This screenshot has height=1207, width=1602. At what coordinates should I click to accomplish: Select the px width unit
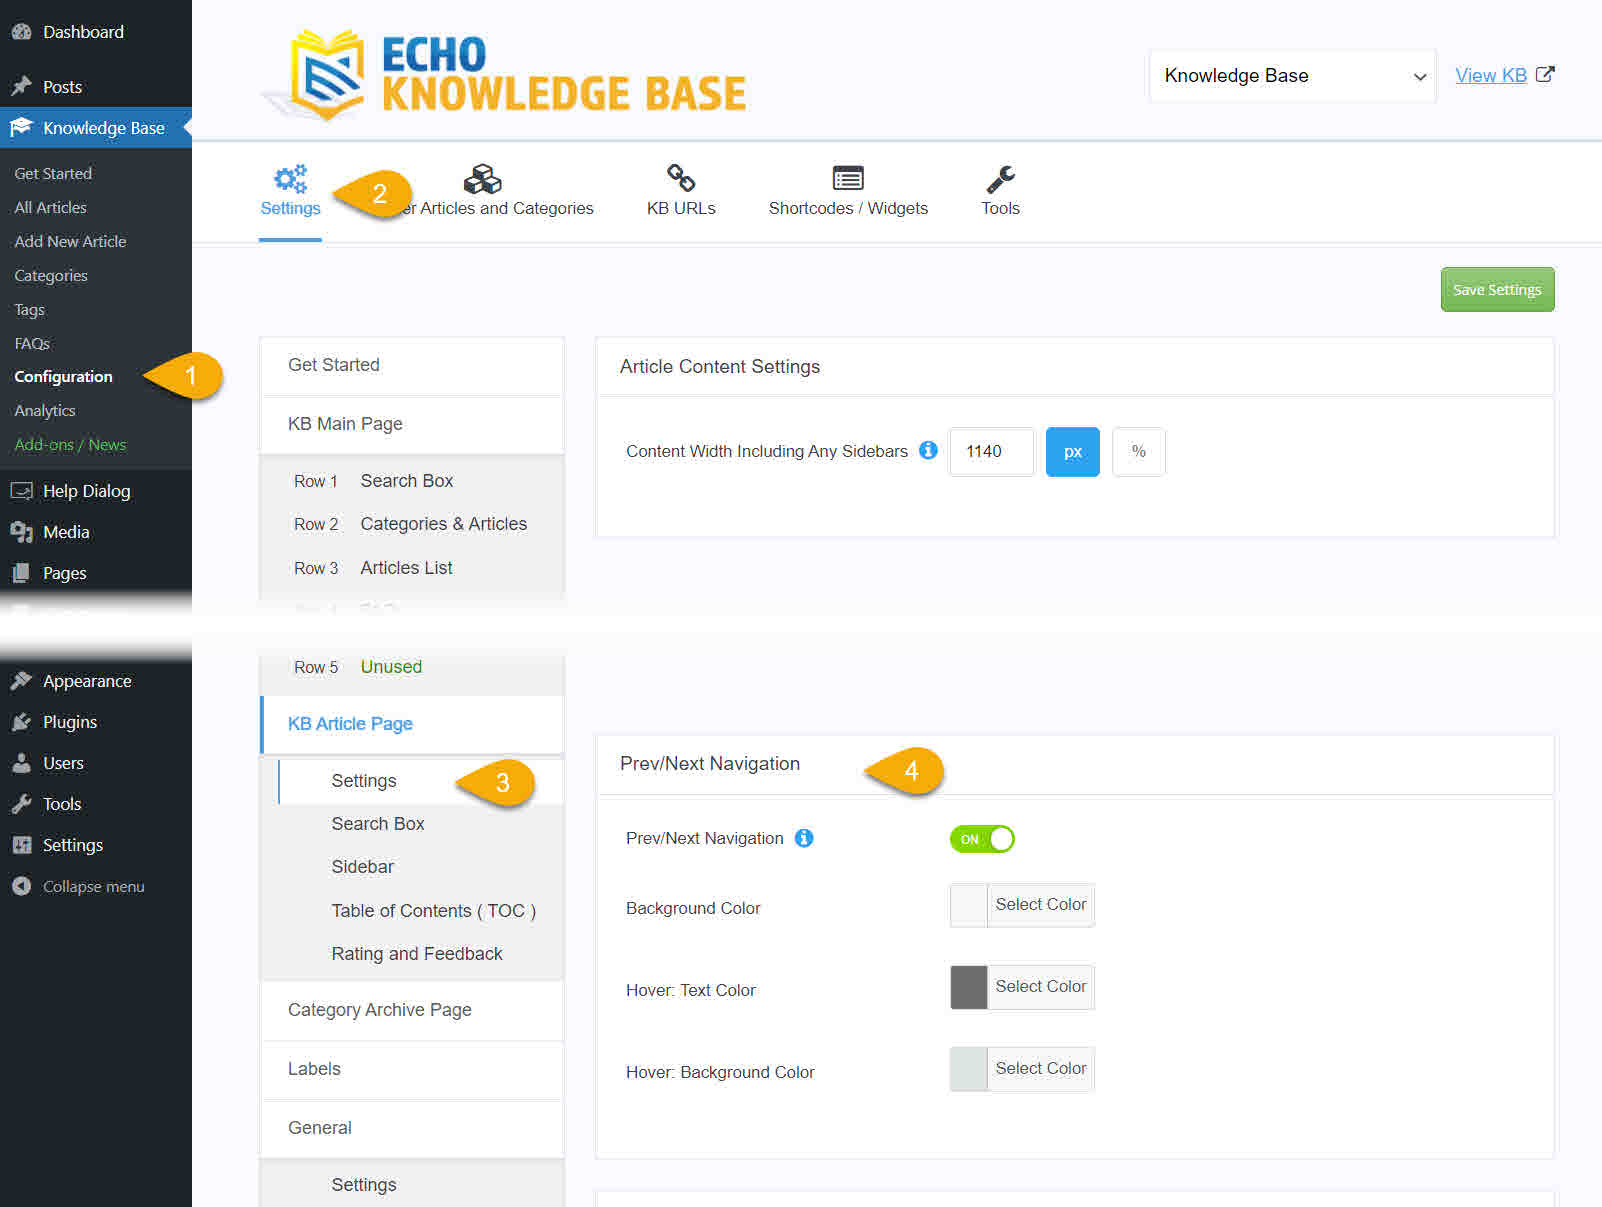(1072, 452)
